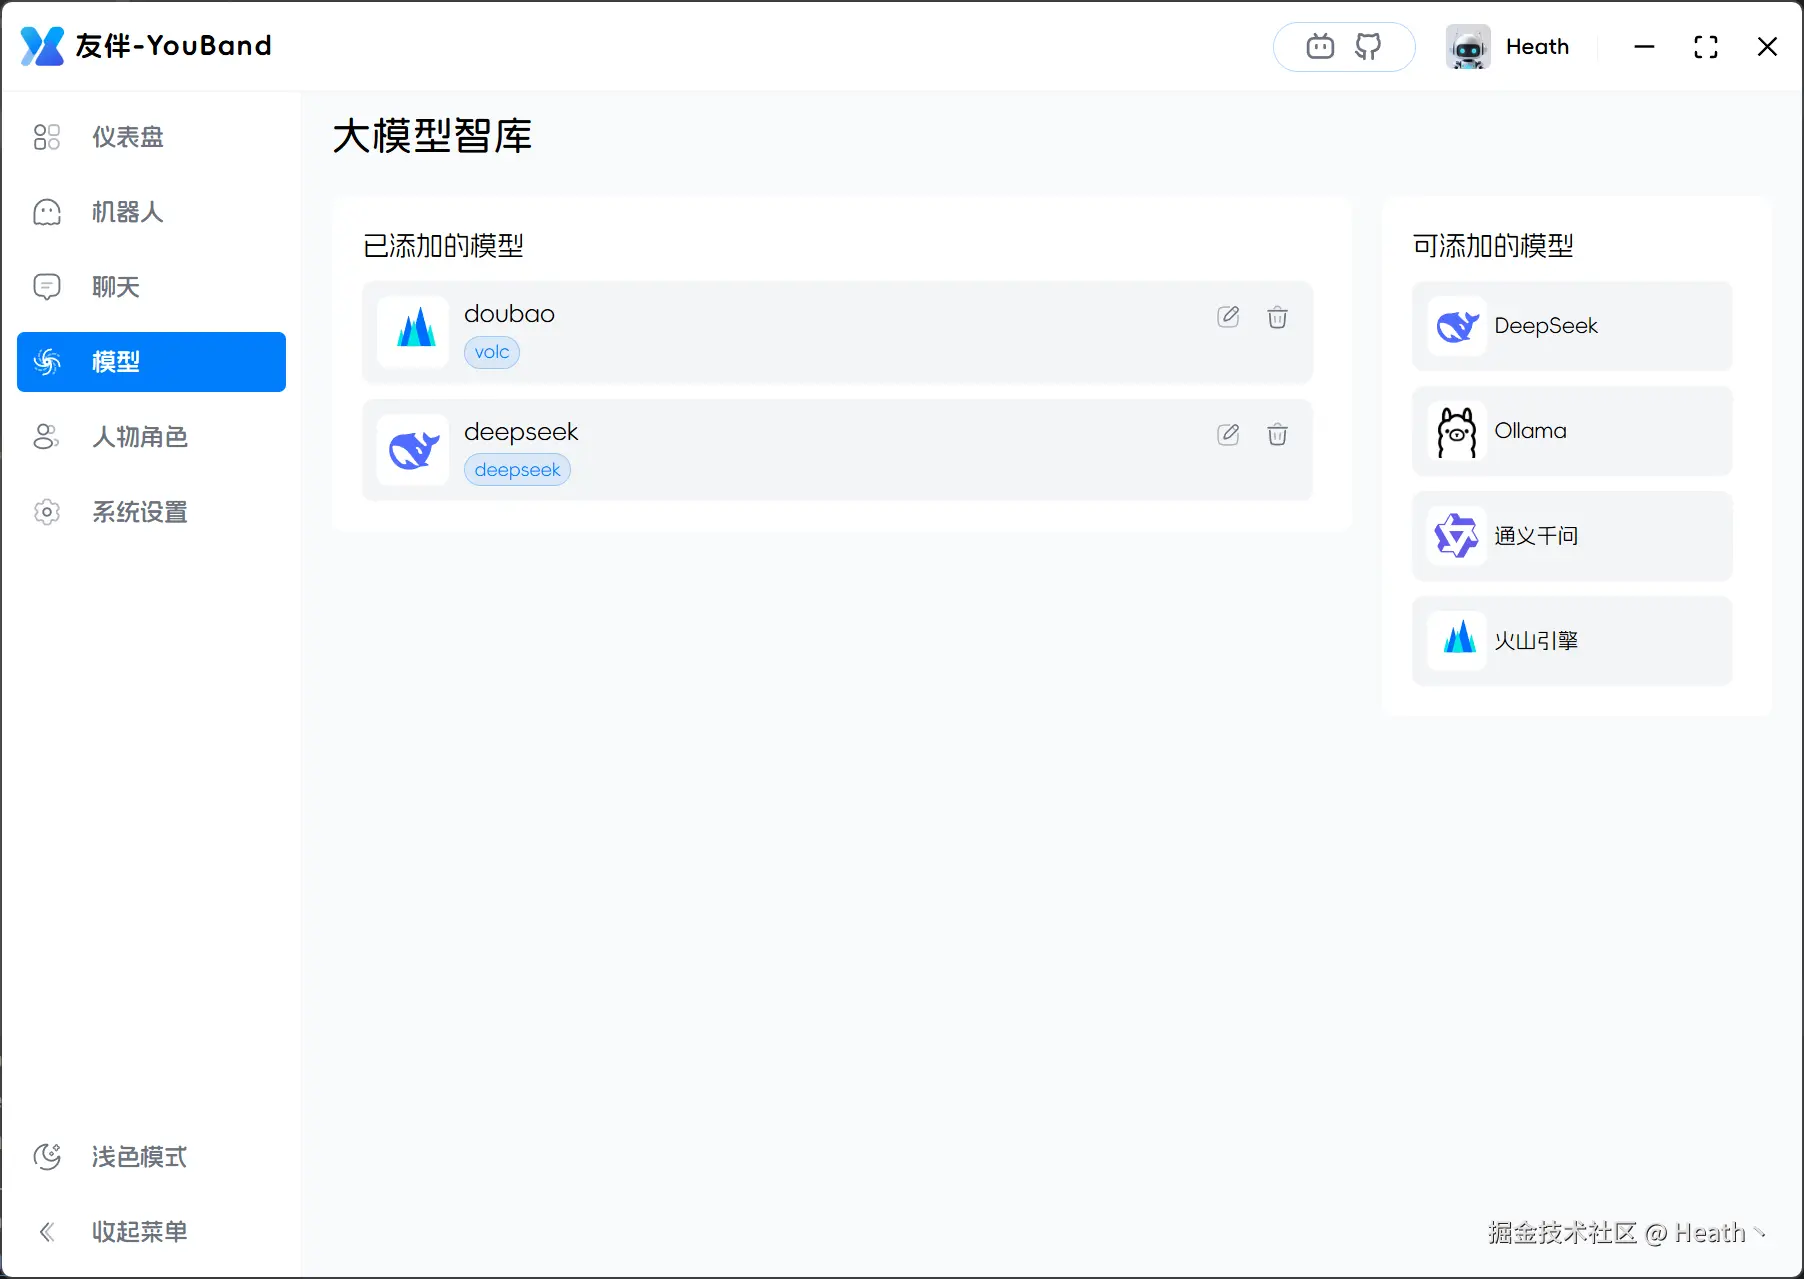This screenshot has height=1279, width=1804.
Task: Click the swirl model icon in sidebar
Action: [x=47, y=362]
